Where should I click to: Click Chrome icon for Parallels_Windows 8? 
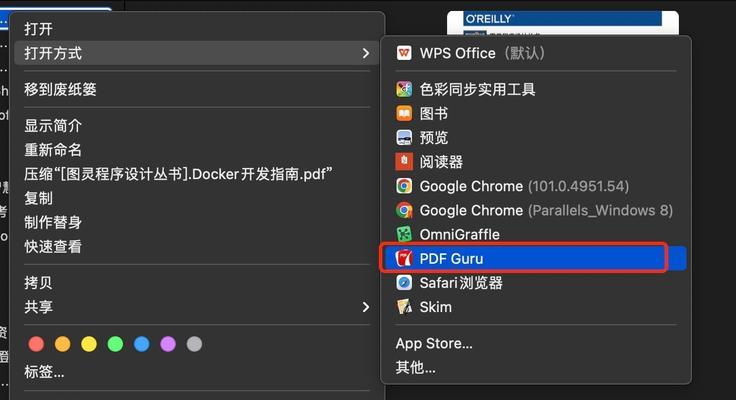tap(404, 210)
